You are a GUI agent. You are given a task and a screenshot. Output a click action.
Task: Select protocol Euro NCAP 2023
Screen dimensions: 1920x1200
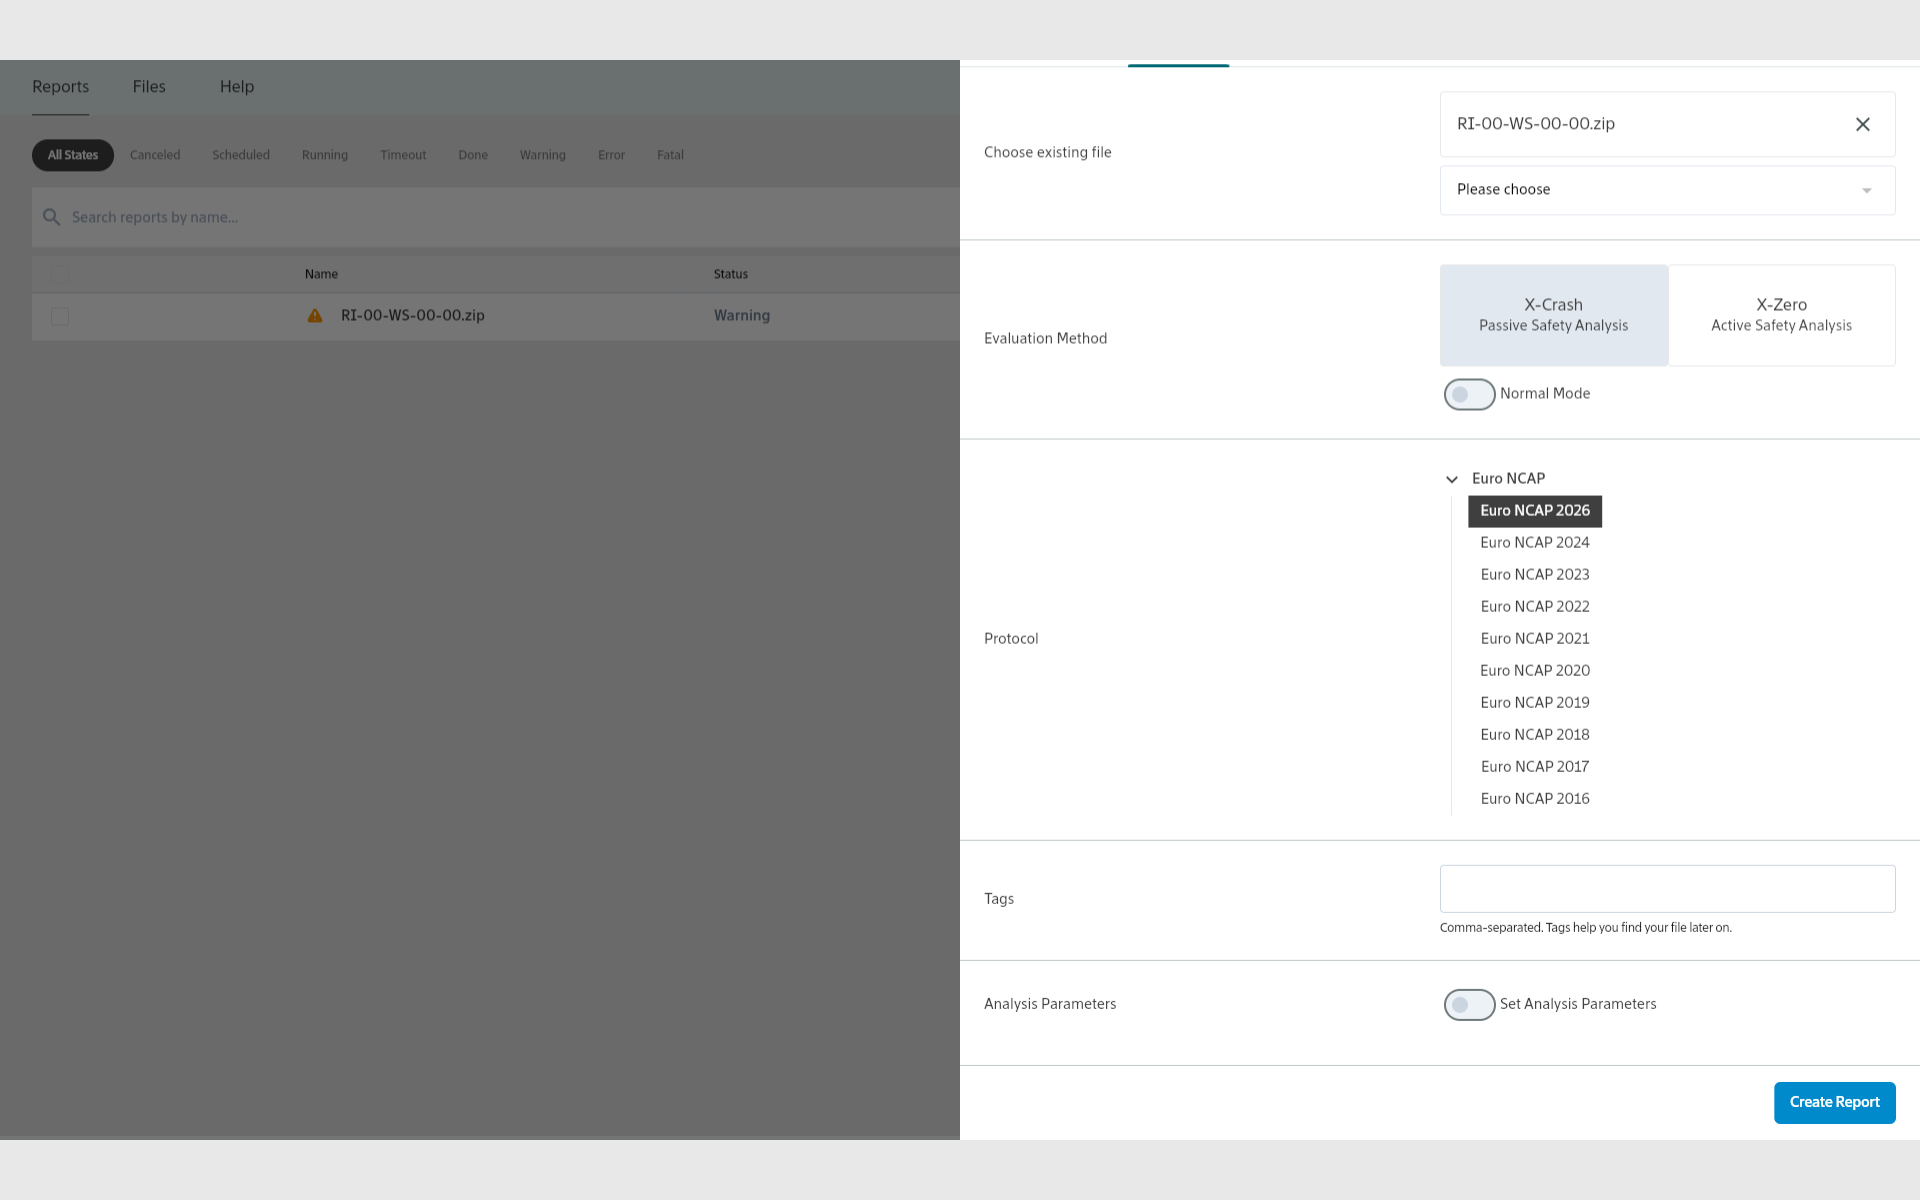tap(1535, 575)
